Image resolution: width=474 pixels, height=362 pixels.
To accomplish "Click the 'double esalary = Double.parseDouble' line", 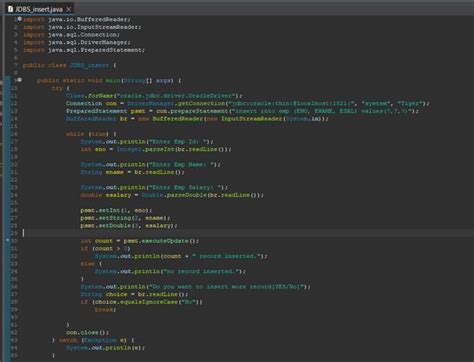I will 172,195.
